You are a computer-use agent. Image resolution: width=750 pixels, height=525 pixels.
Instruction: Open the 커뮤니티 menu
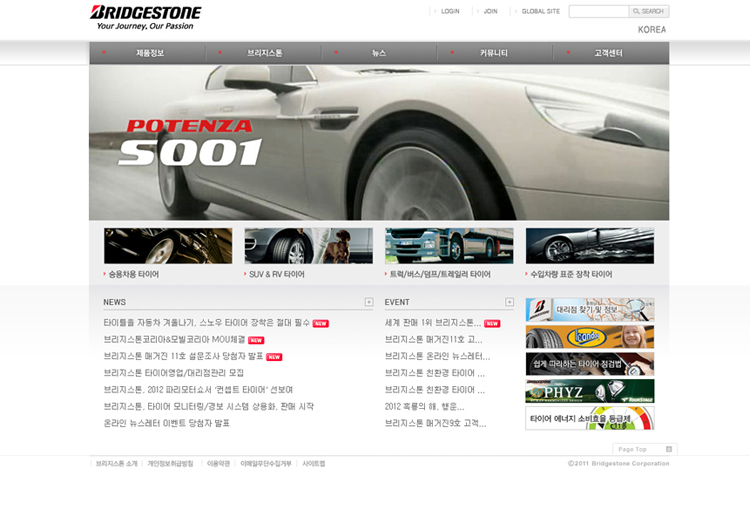click(x=494, y=53)
